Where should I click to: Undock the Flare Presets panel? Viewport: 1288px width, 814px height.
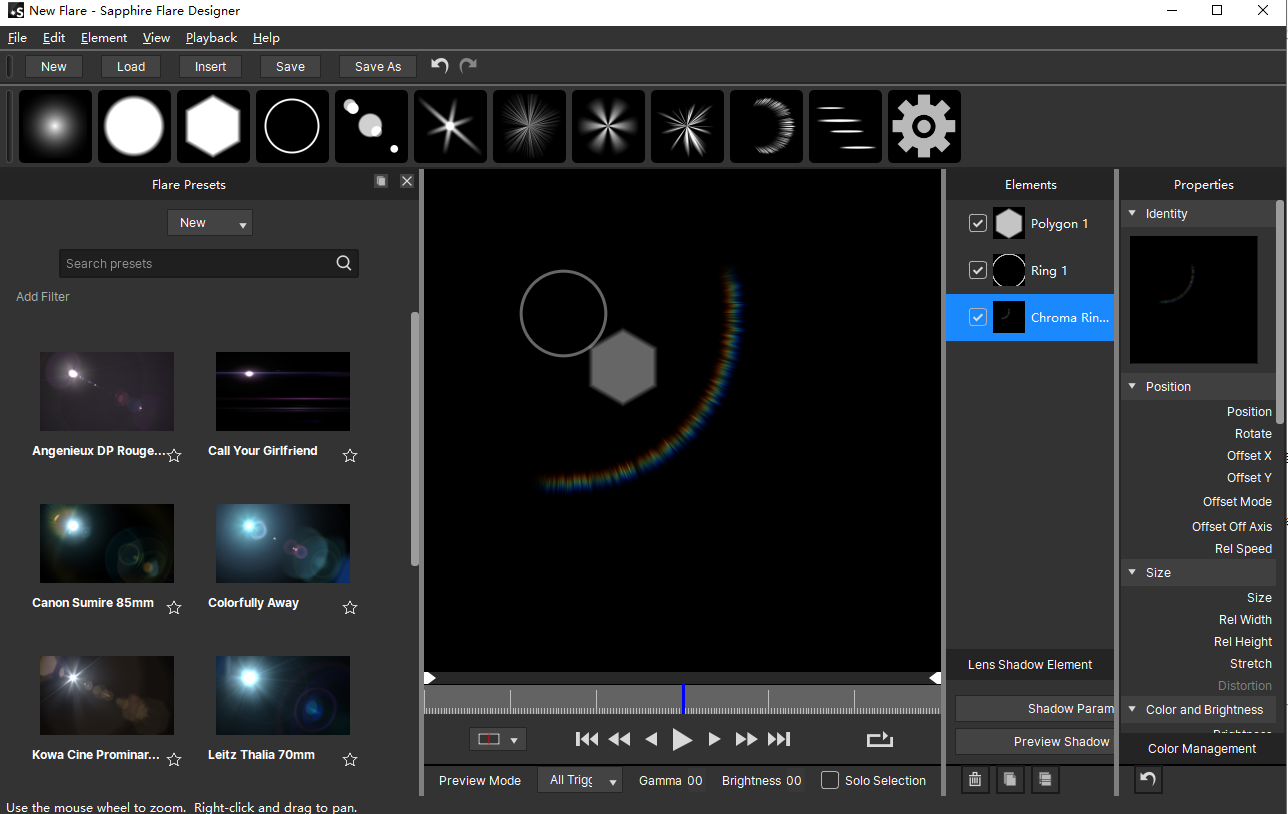[381, 181]
